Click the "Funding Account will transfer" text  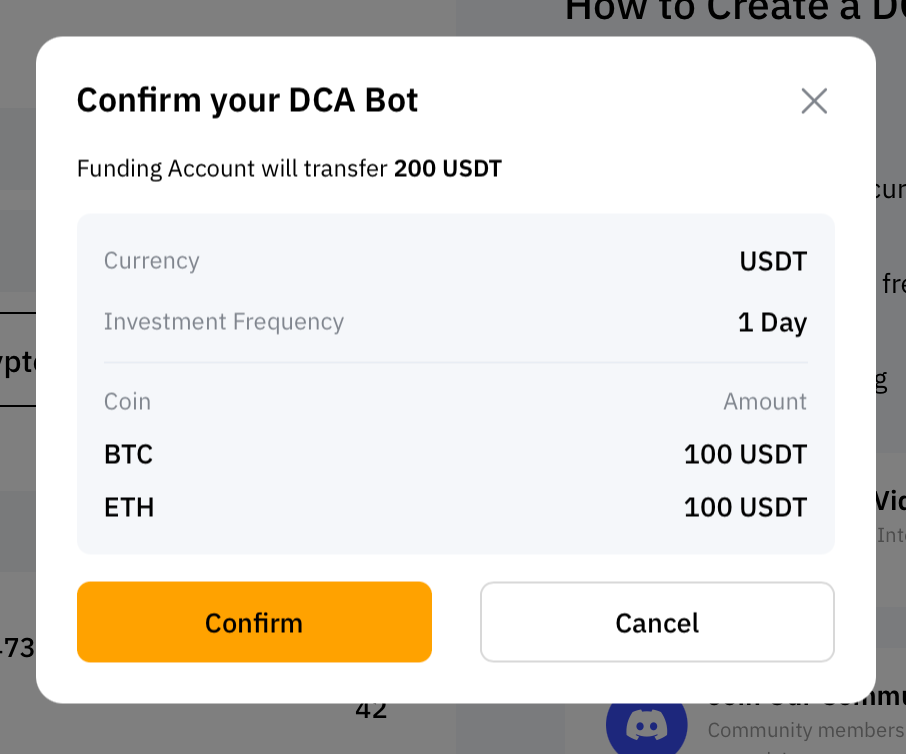pos(232,168)
